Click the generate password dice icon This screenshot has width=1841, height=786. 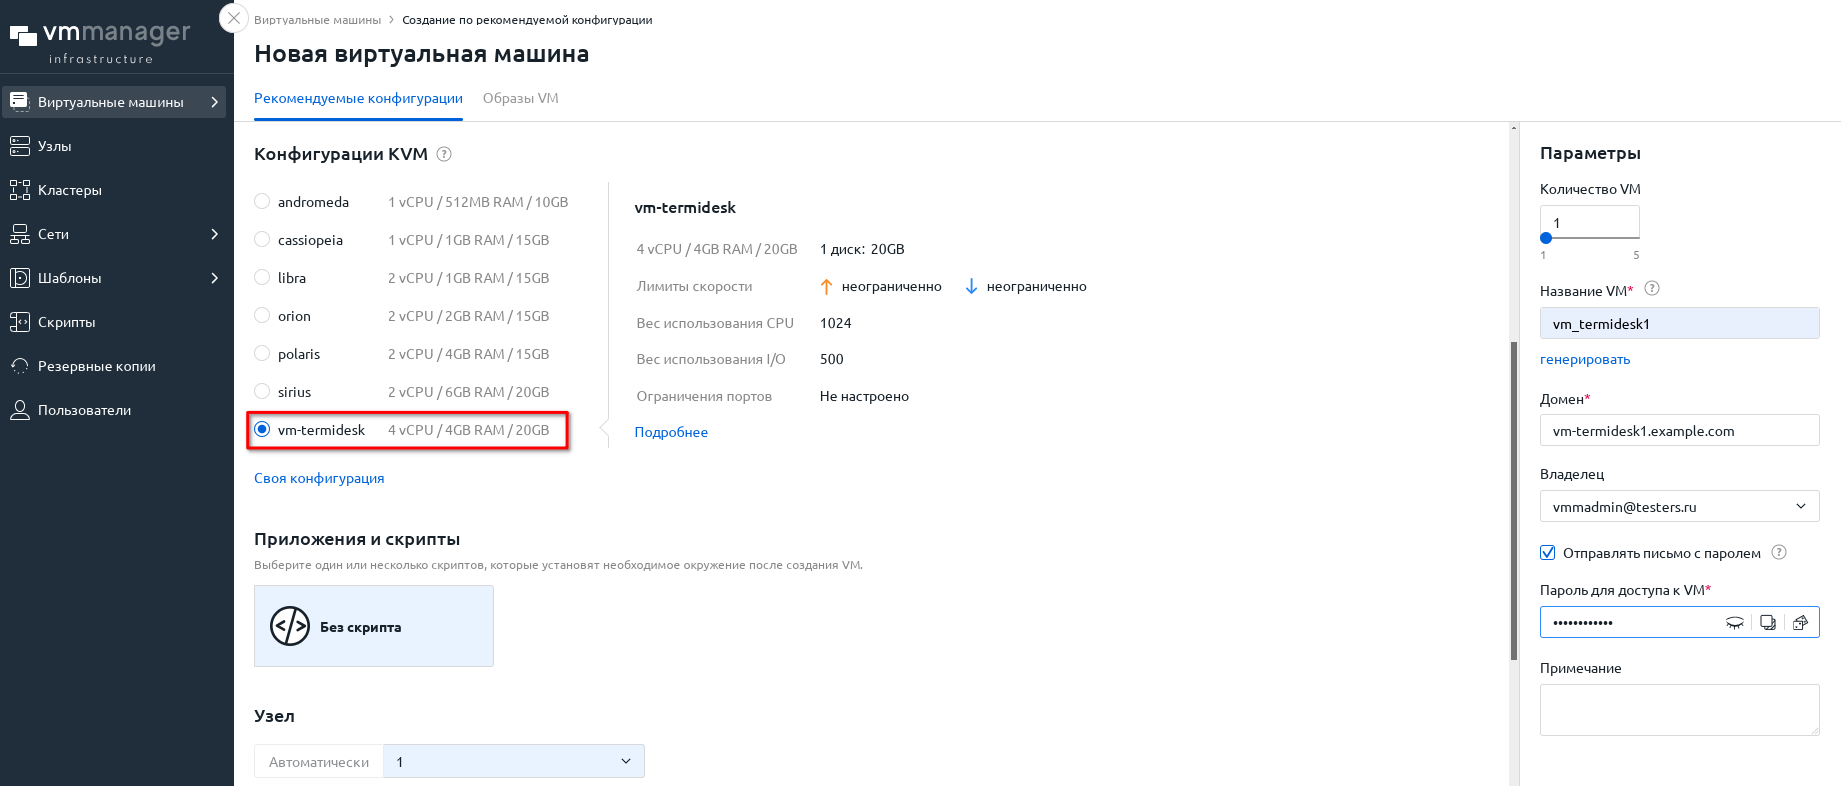tap(1800, 623)
